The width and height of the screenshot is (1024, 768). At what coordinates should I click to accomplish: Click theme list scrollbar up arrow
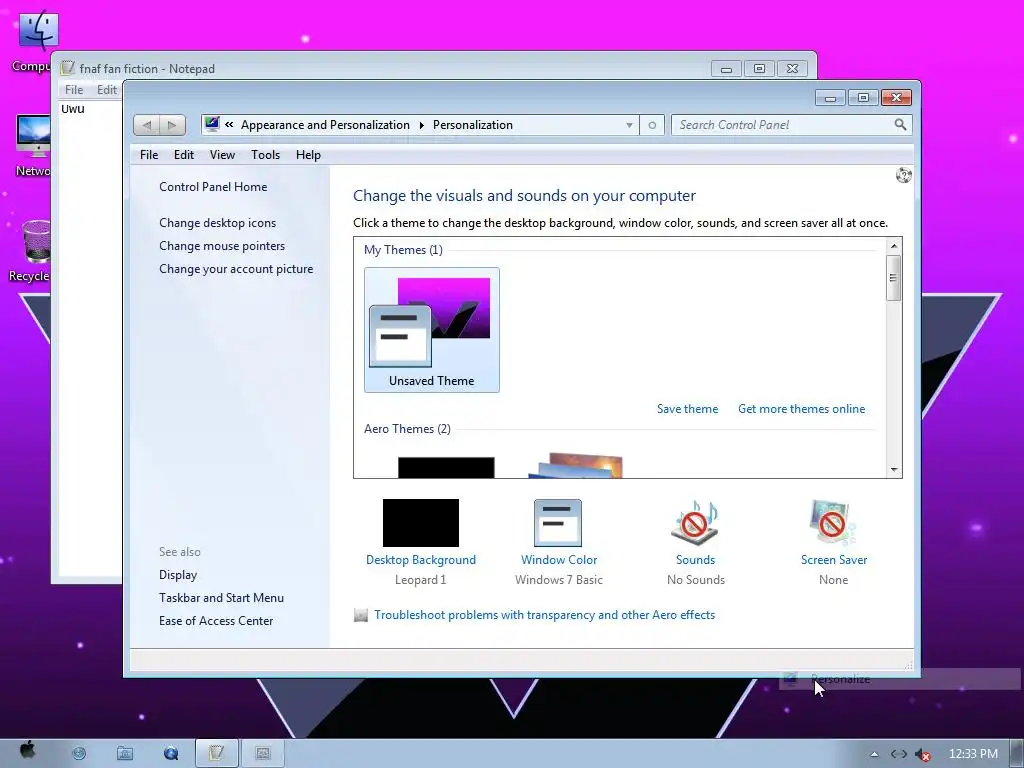tap(894, 246)
